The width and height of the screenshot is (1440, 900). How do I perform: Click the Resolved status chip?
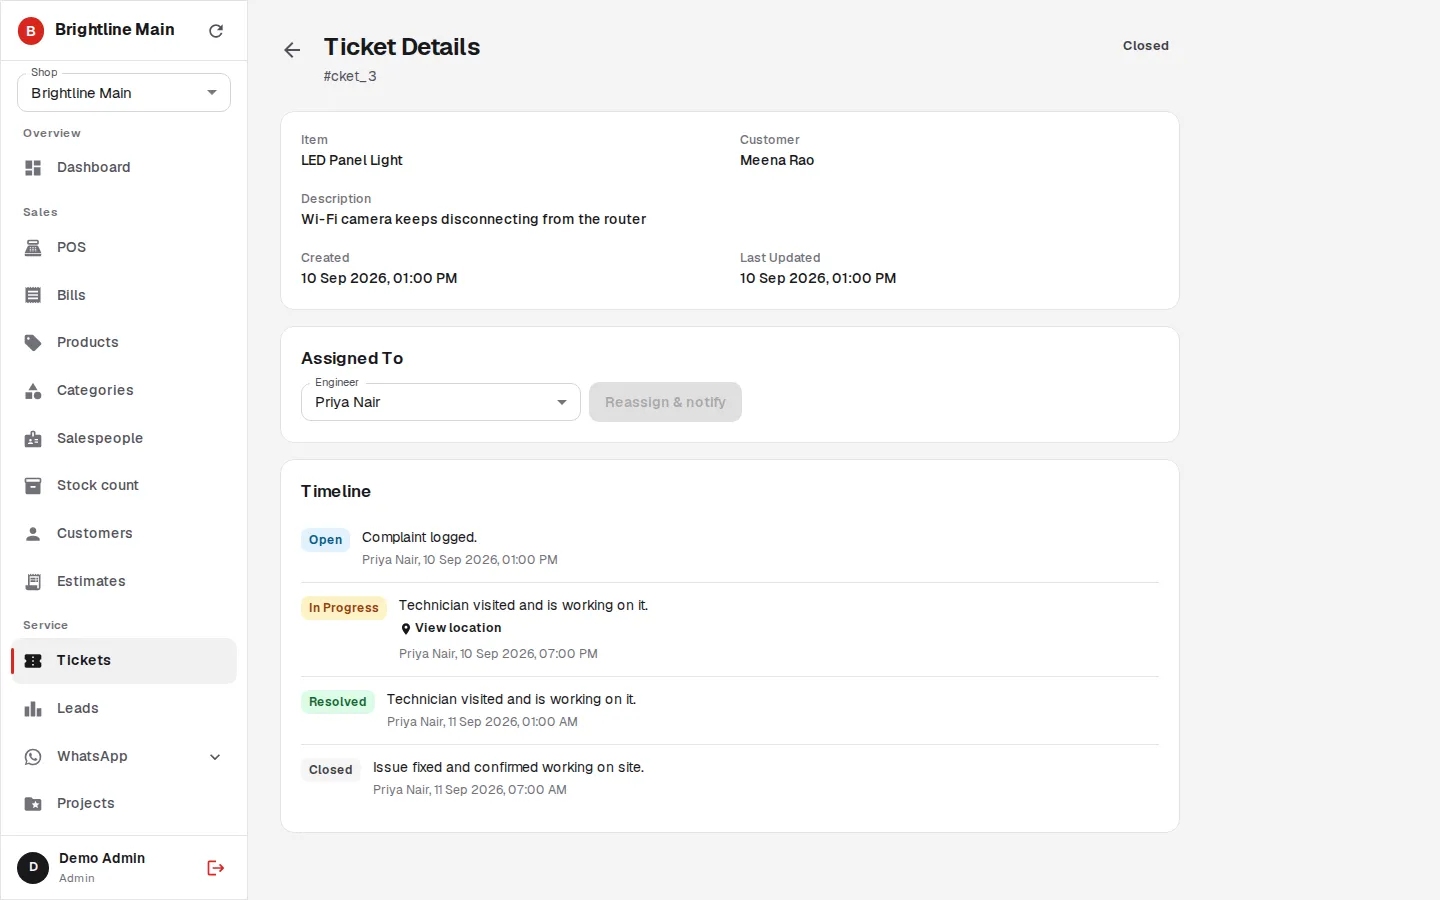[338, 702]
